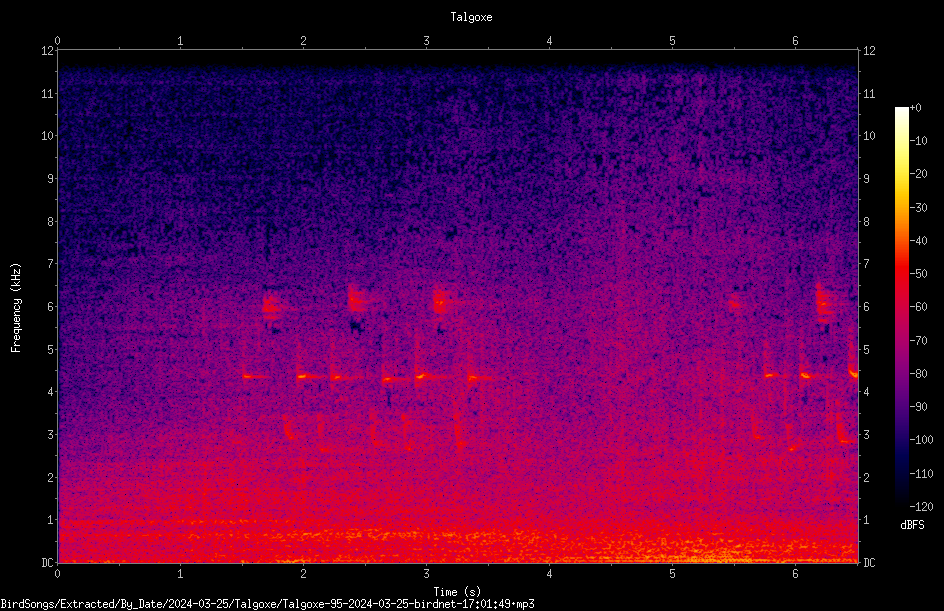This screenshot has height=611, width=944.
Task: Click the Frequency (kHz) axis label
Action: click(16, 308)
